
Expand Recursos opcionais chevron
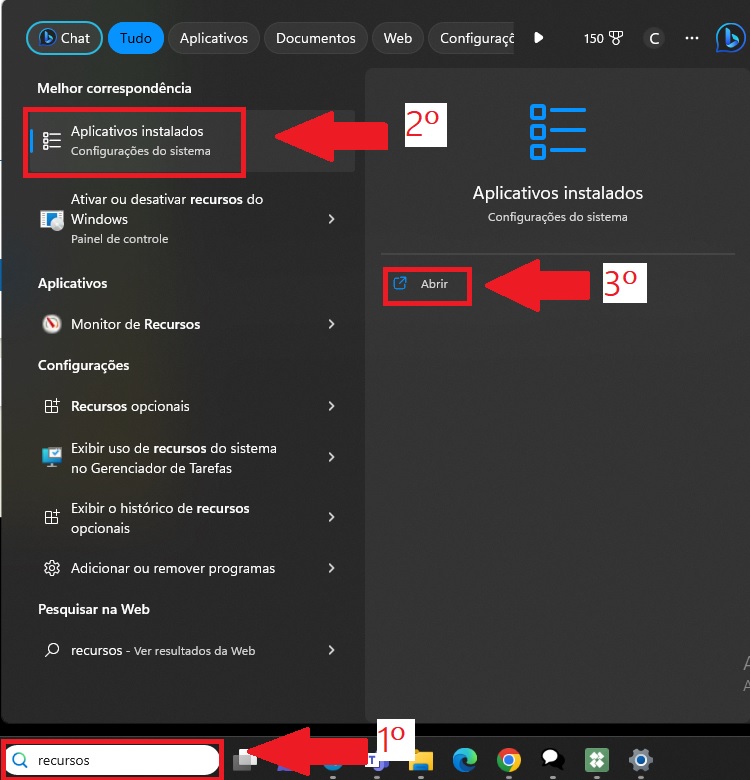click(331, 406)
